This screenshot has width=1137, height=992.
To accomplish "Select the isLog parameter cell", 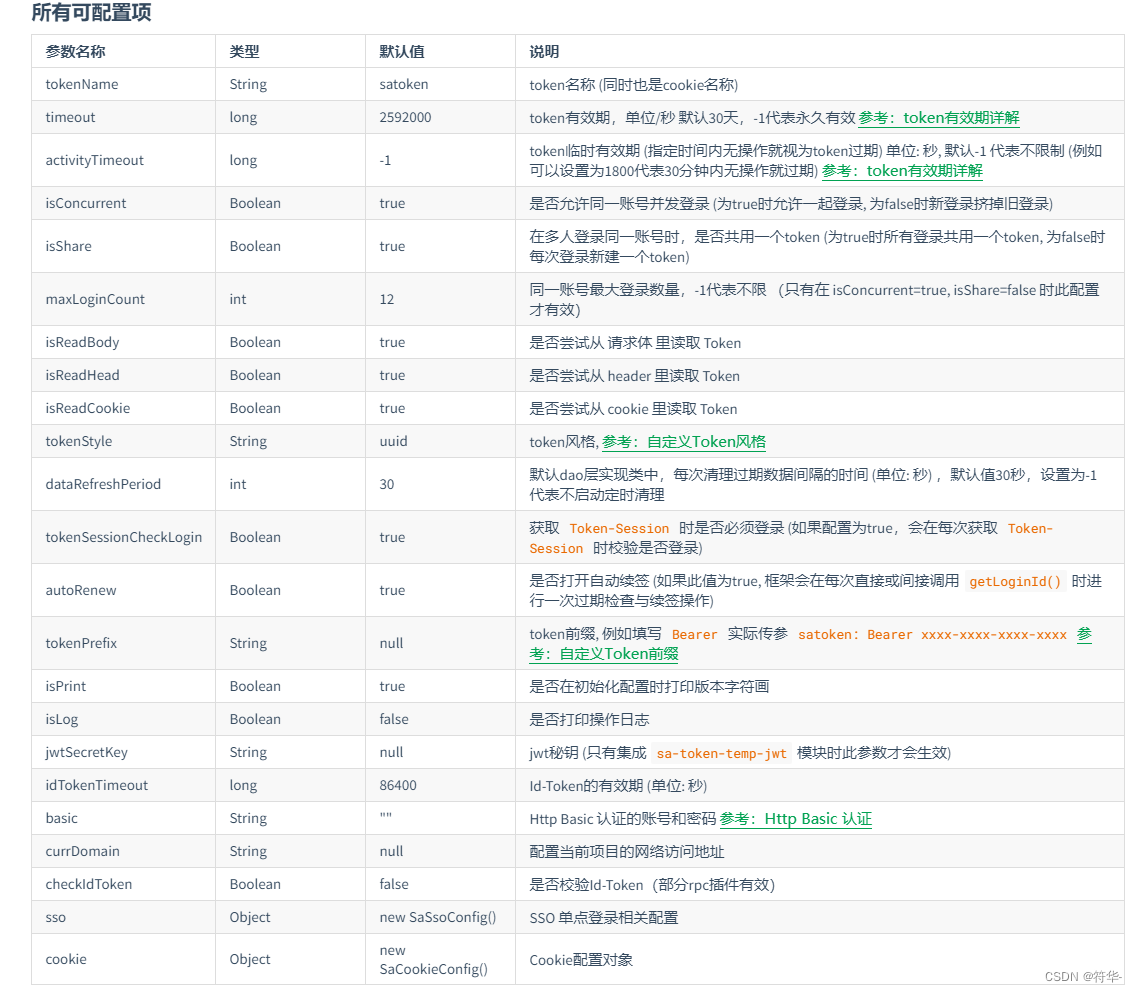I will click(123, 719).
